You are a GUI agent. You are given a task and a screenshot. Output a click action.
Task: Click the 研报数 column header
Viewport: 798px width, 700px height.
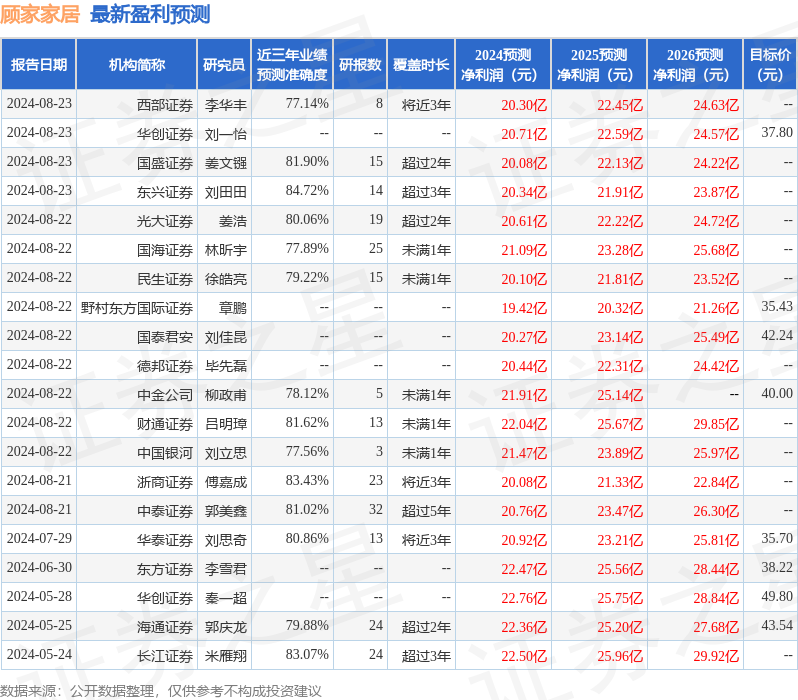click(360, 64)
